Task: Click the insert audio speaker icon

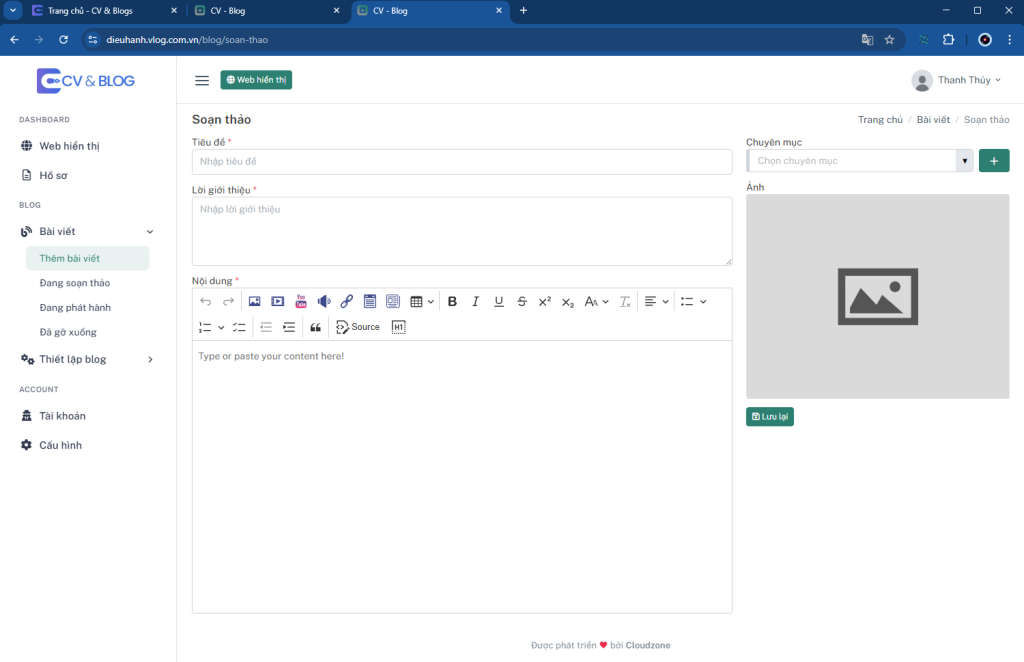Action: click(324, 301)
